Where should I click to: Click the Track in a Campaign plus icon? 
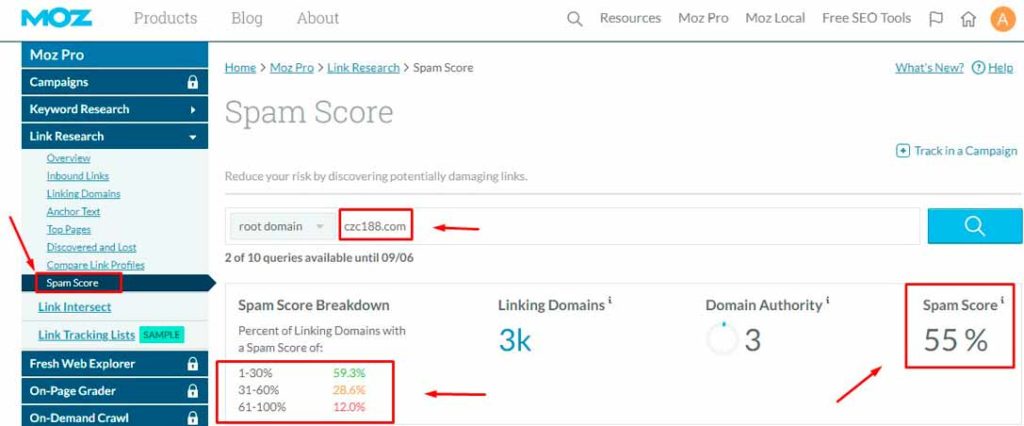[903, 151]
